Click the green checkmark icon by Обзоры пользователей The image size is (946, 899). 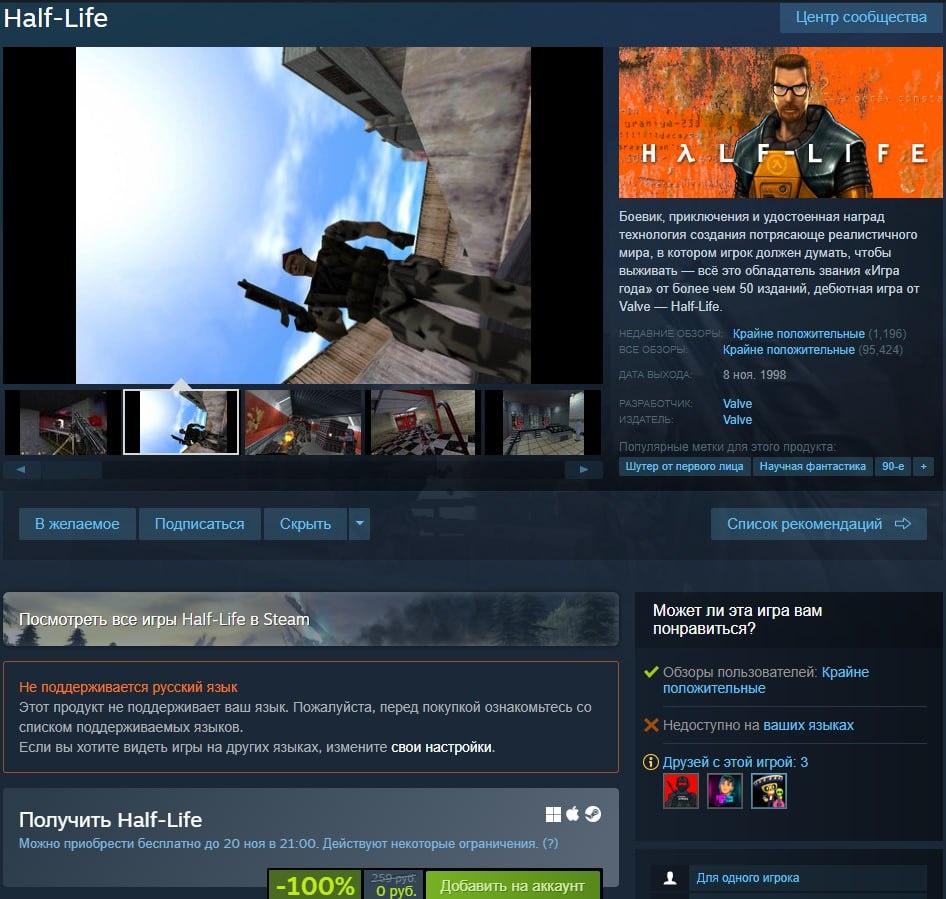651,672
